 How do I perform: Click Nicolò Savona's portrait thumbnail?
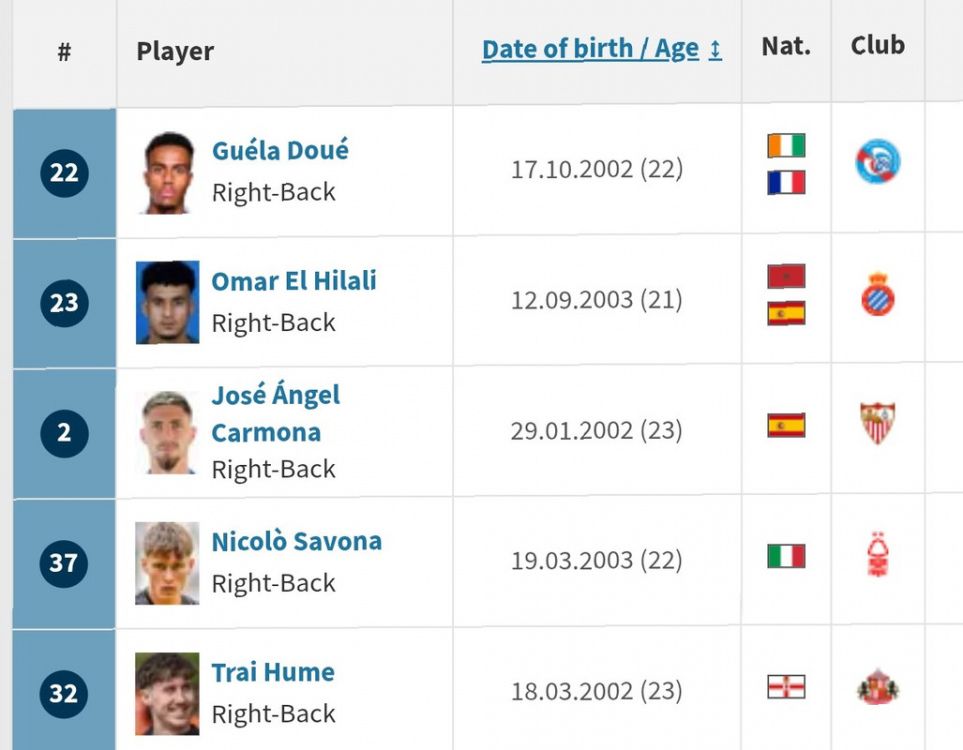pos(167,563)
